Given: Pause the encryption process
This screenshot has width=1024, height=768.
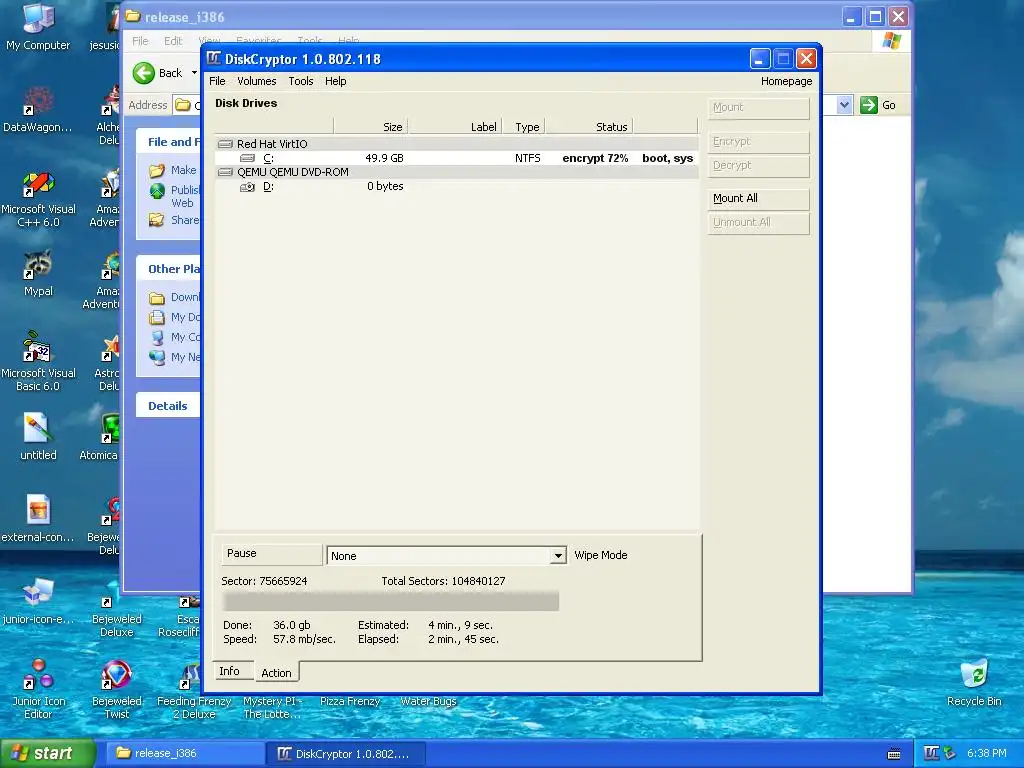Looking at the screenshot, I should tap(272, 554).
